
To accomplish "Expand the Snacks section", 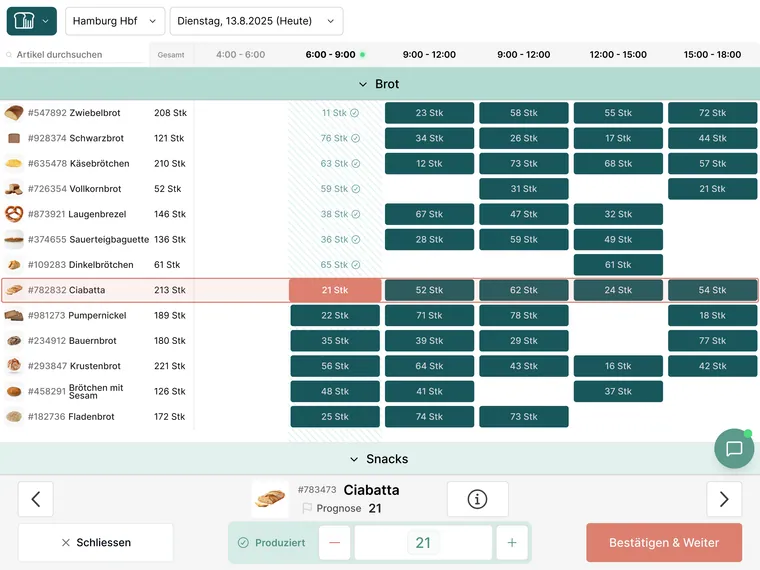I will pos(379,459).
